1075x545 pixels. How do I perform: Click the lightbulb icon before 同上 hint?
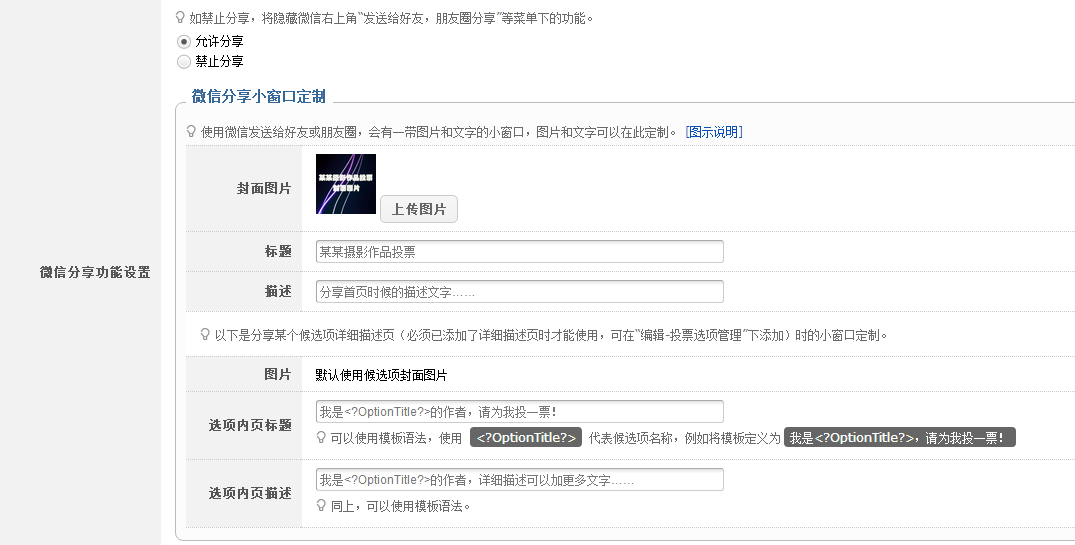click(321, 506)
